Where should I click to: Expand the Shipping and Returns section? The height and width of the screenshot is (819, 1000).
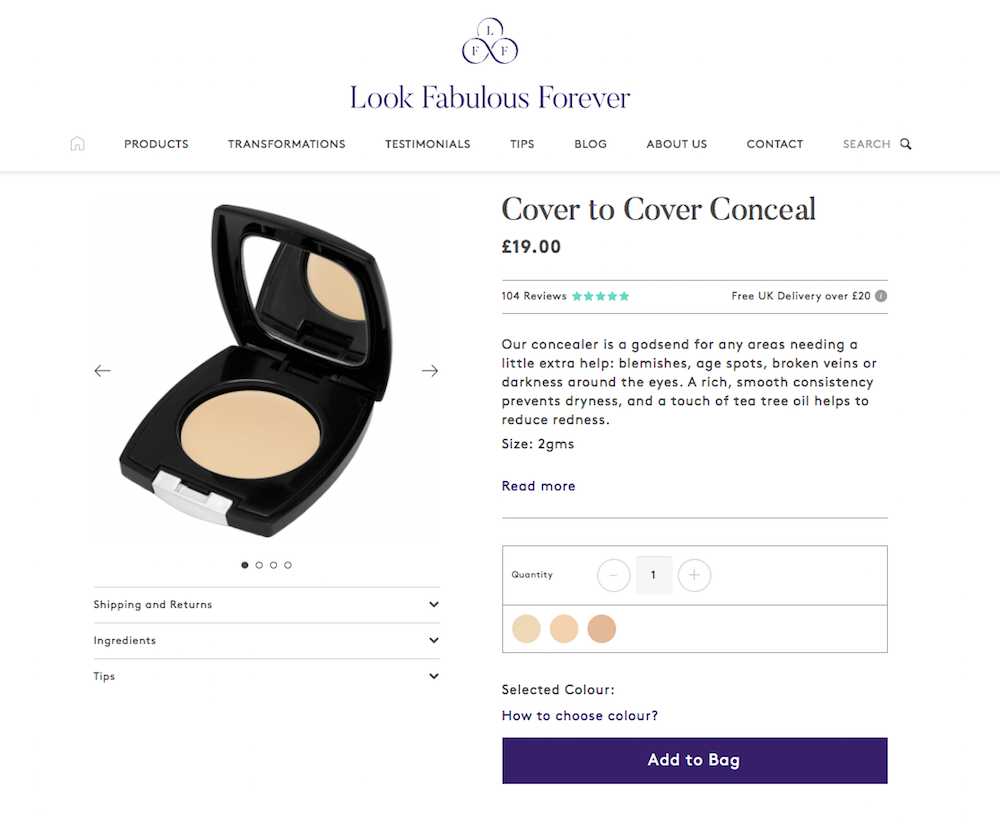[267, 605]
